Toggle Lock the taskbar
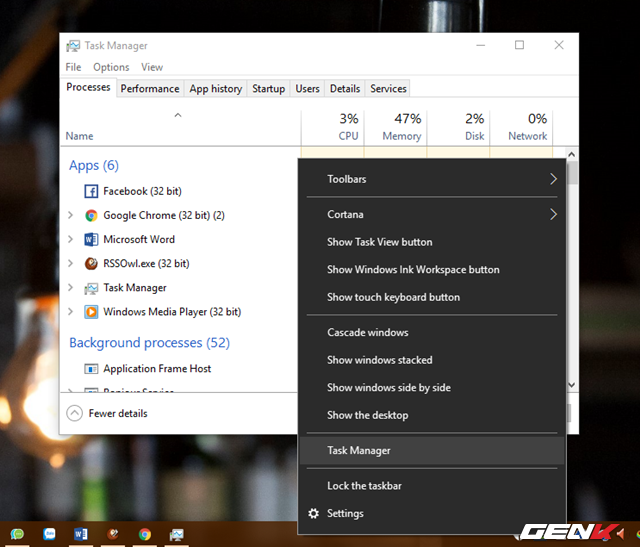640x547 pixels. [x=432, y=486]
